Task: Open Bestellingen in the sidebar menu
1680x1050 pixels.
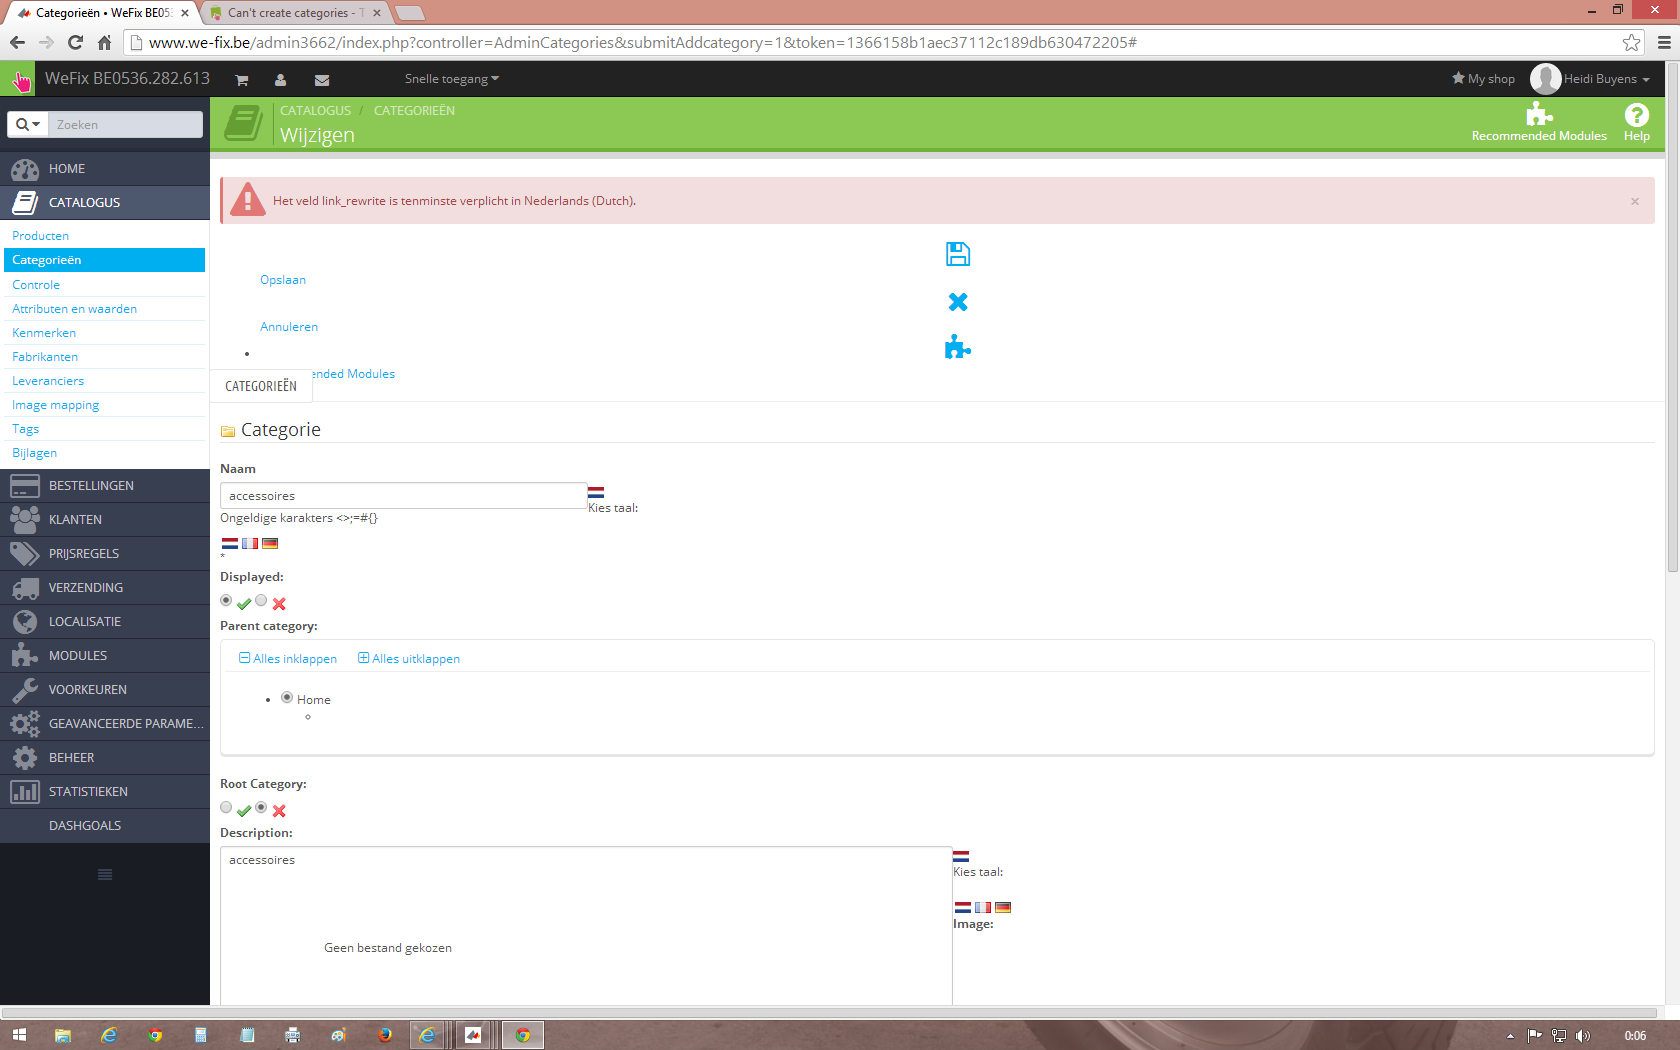Action: 105,486
